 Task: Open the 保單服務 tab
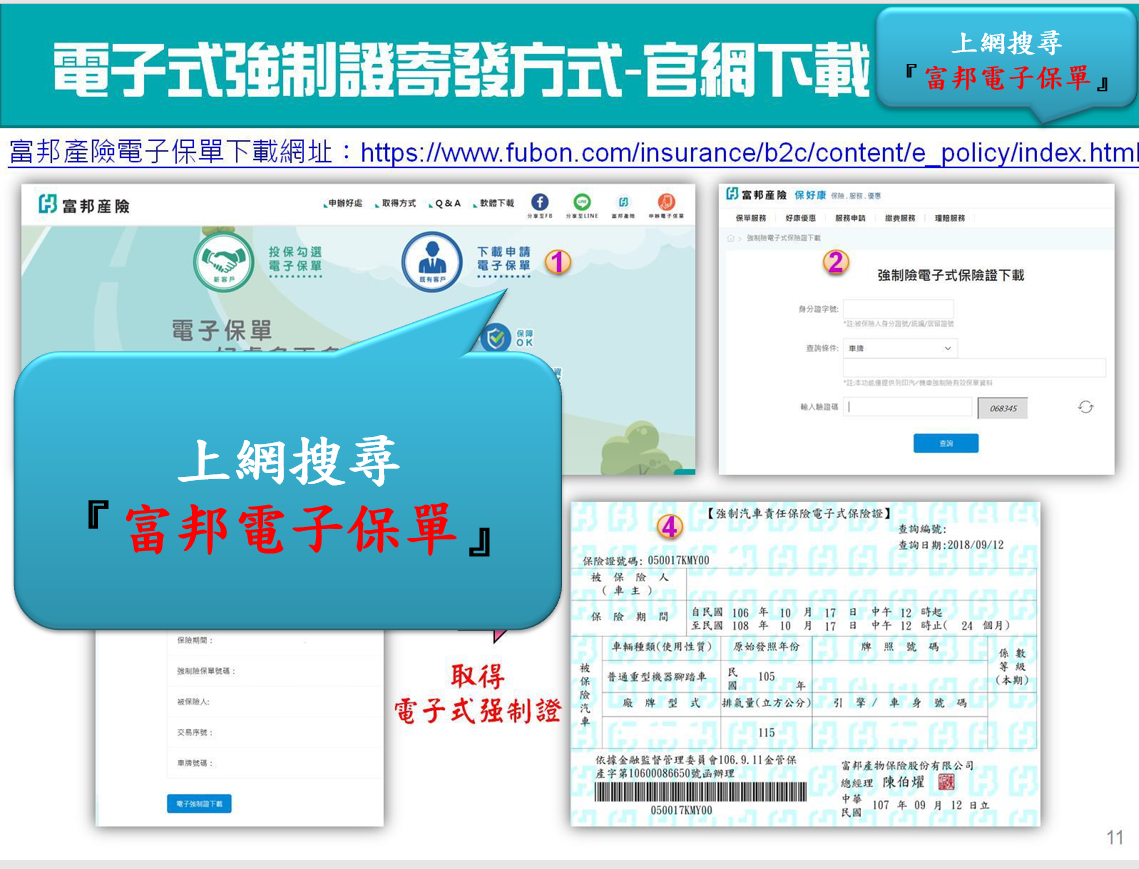coord(750,218)
